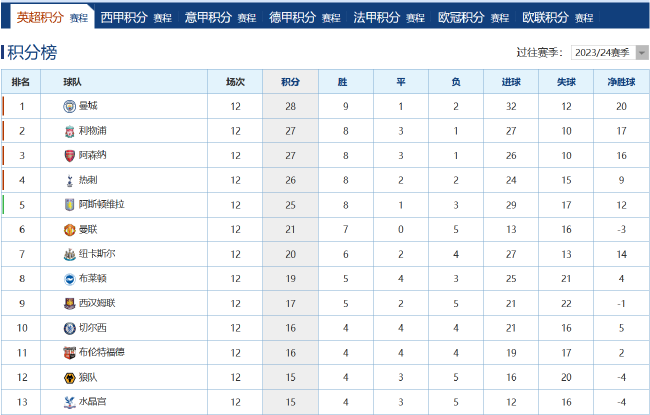
Task: Open the 布莱顿 team link
Action: pos(92,278)
